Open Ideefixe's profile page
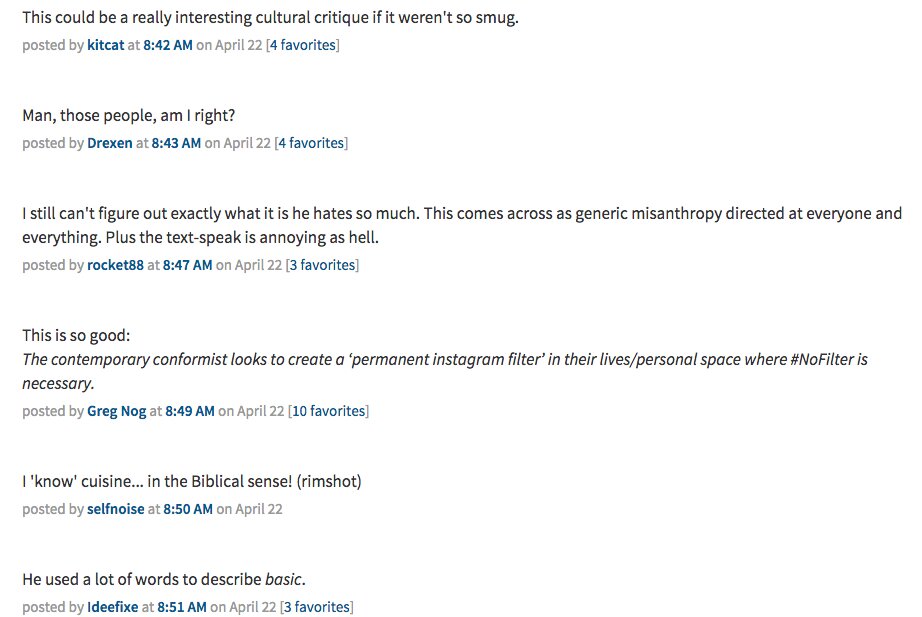Image resolution: width=922 pixels, height=617 pixels. (x=112, y=607)
